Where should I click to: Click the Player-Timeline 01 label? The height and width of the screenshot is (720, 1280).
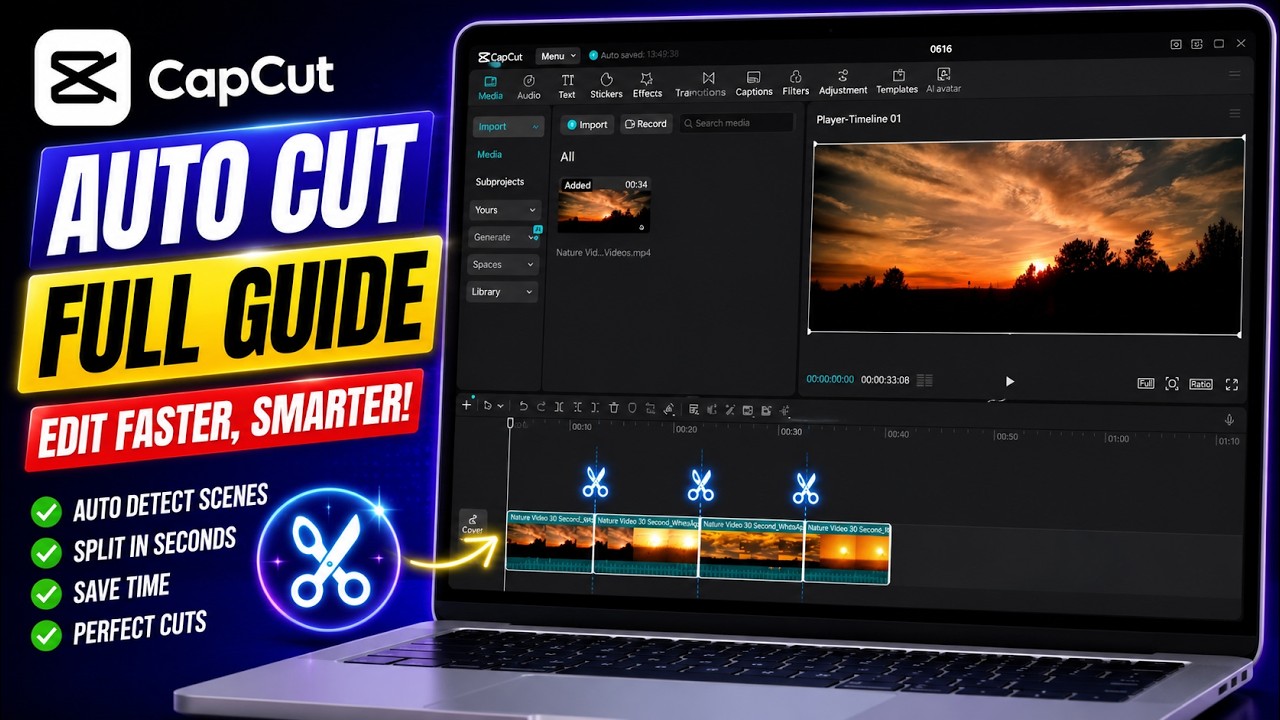coord(859,119)
